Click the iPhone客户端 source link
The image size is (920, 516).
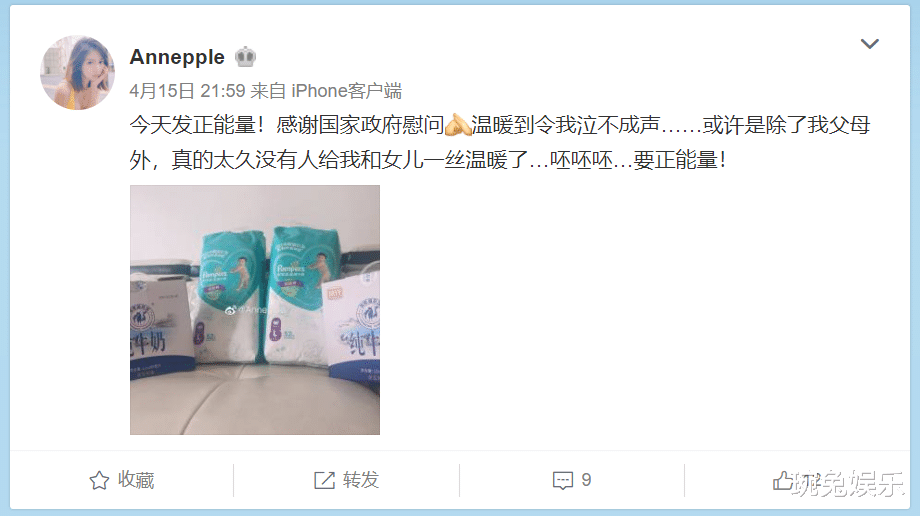point(346,91)
